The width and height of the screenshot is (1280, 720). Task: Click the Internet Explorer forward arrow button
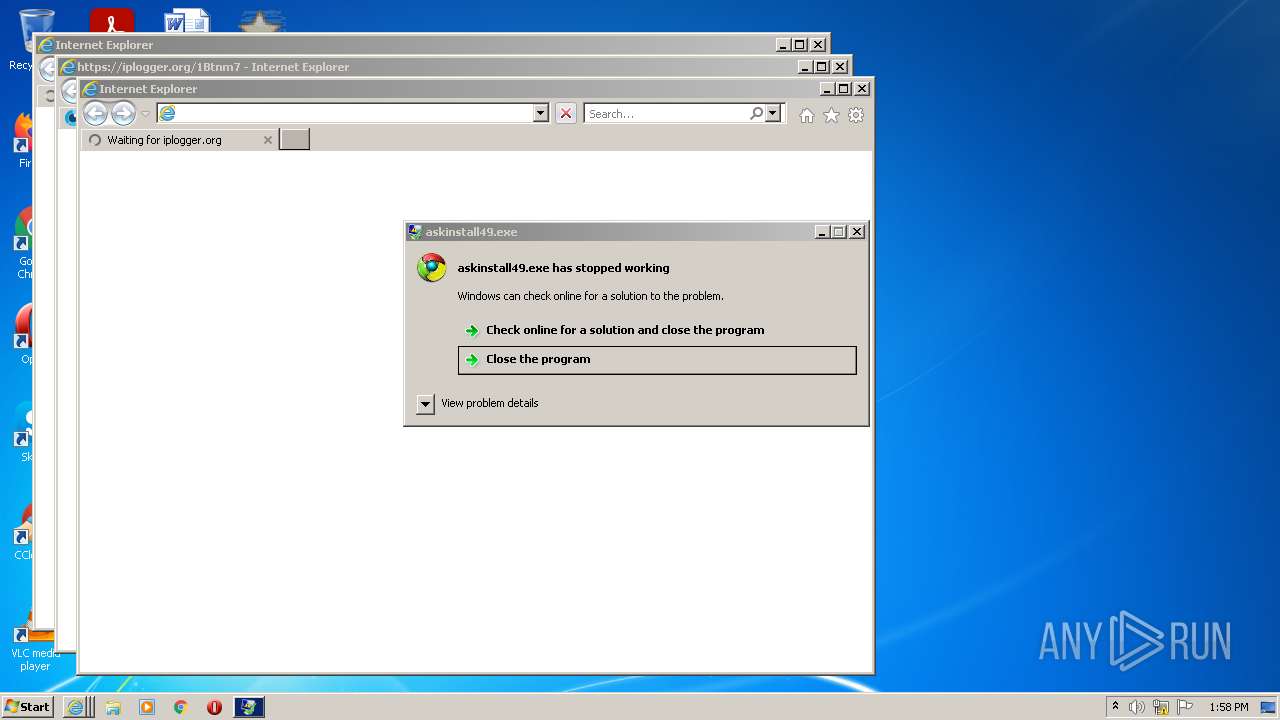click(x=123, y=114)
